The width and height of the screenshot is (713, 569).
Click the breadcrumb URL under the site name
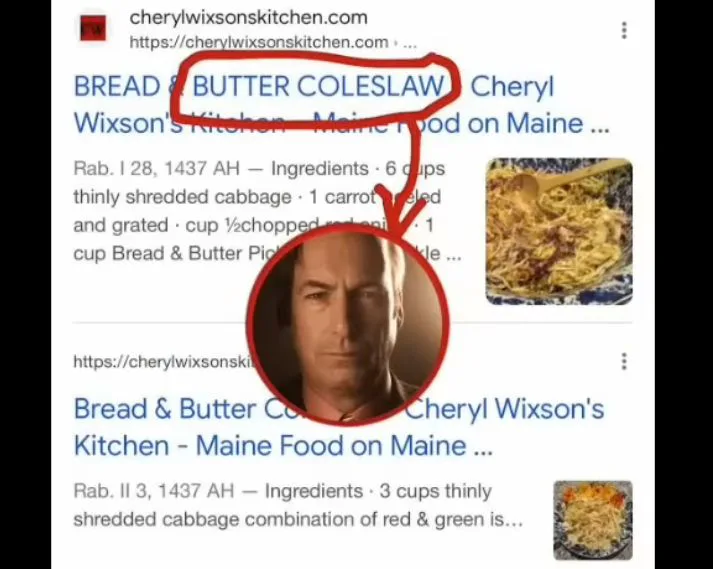(273, 42)
